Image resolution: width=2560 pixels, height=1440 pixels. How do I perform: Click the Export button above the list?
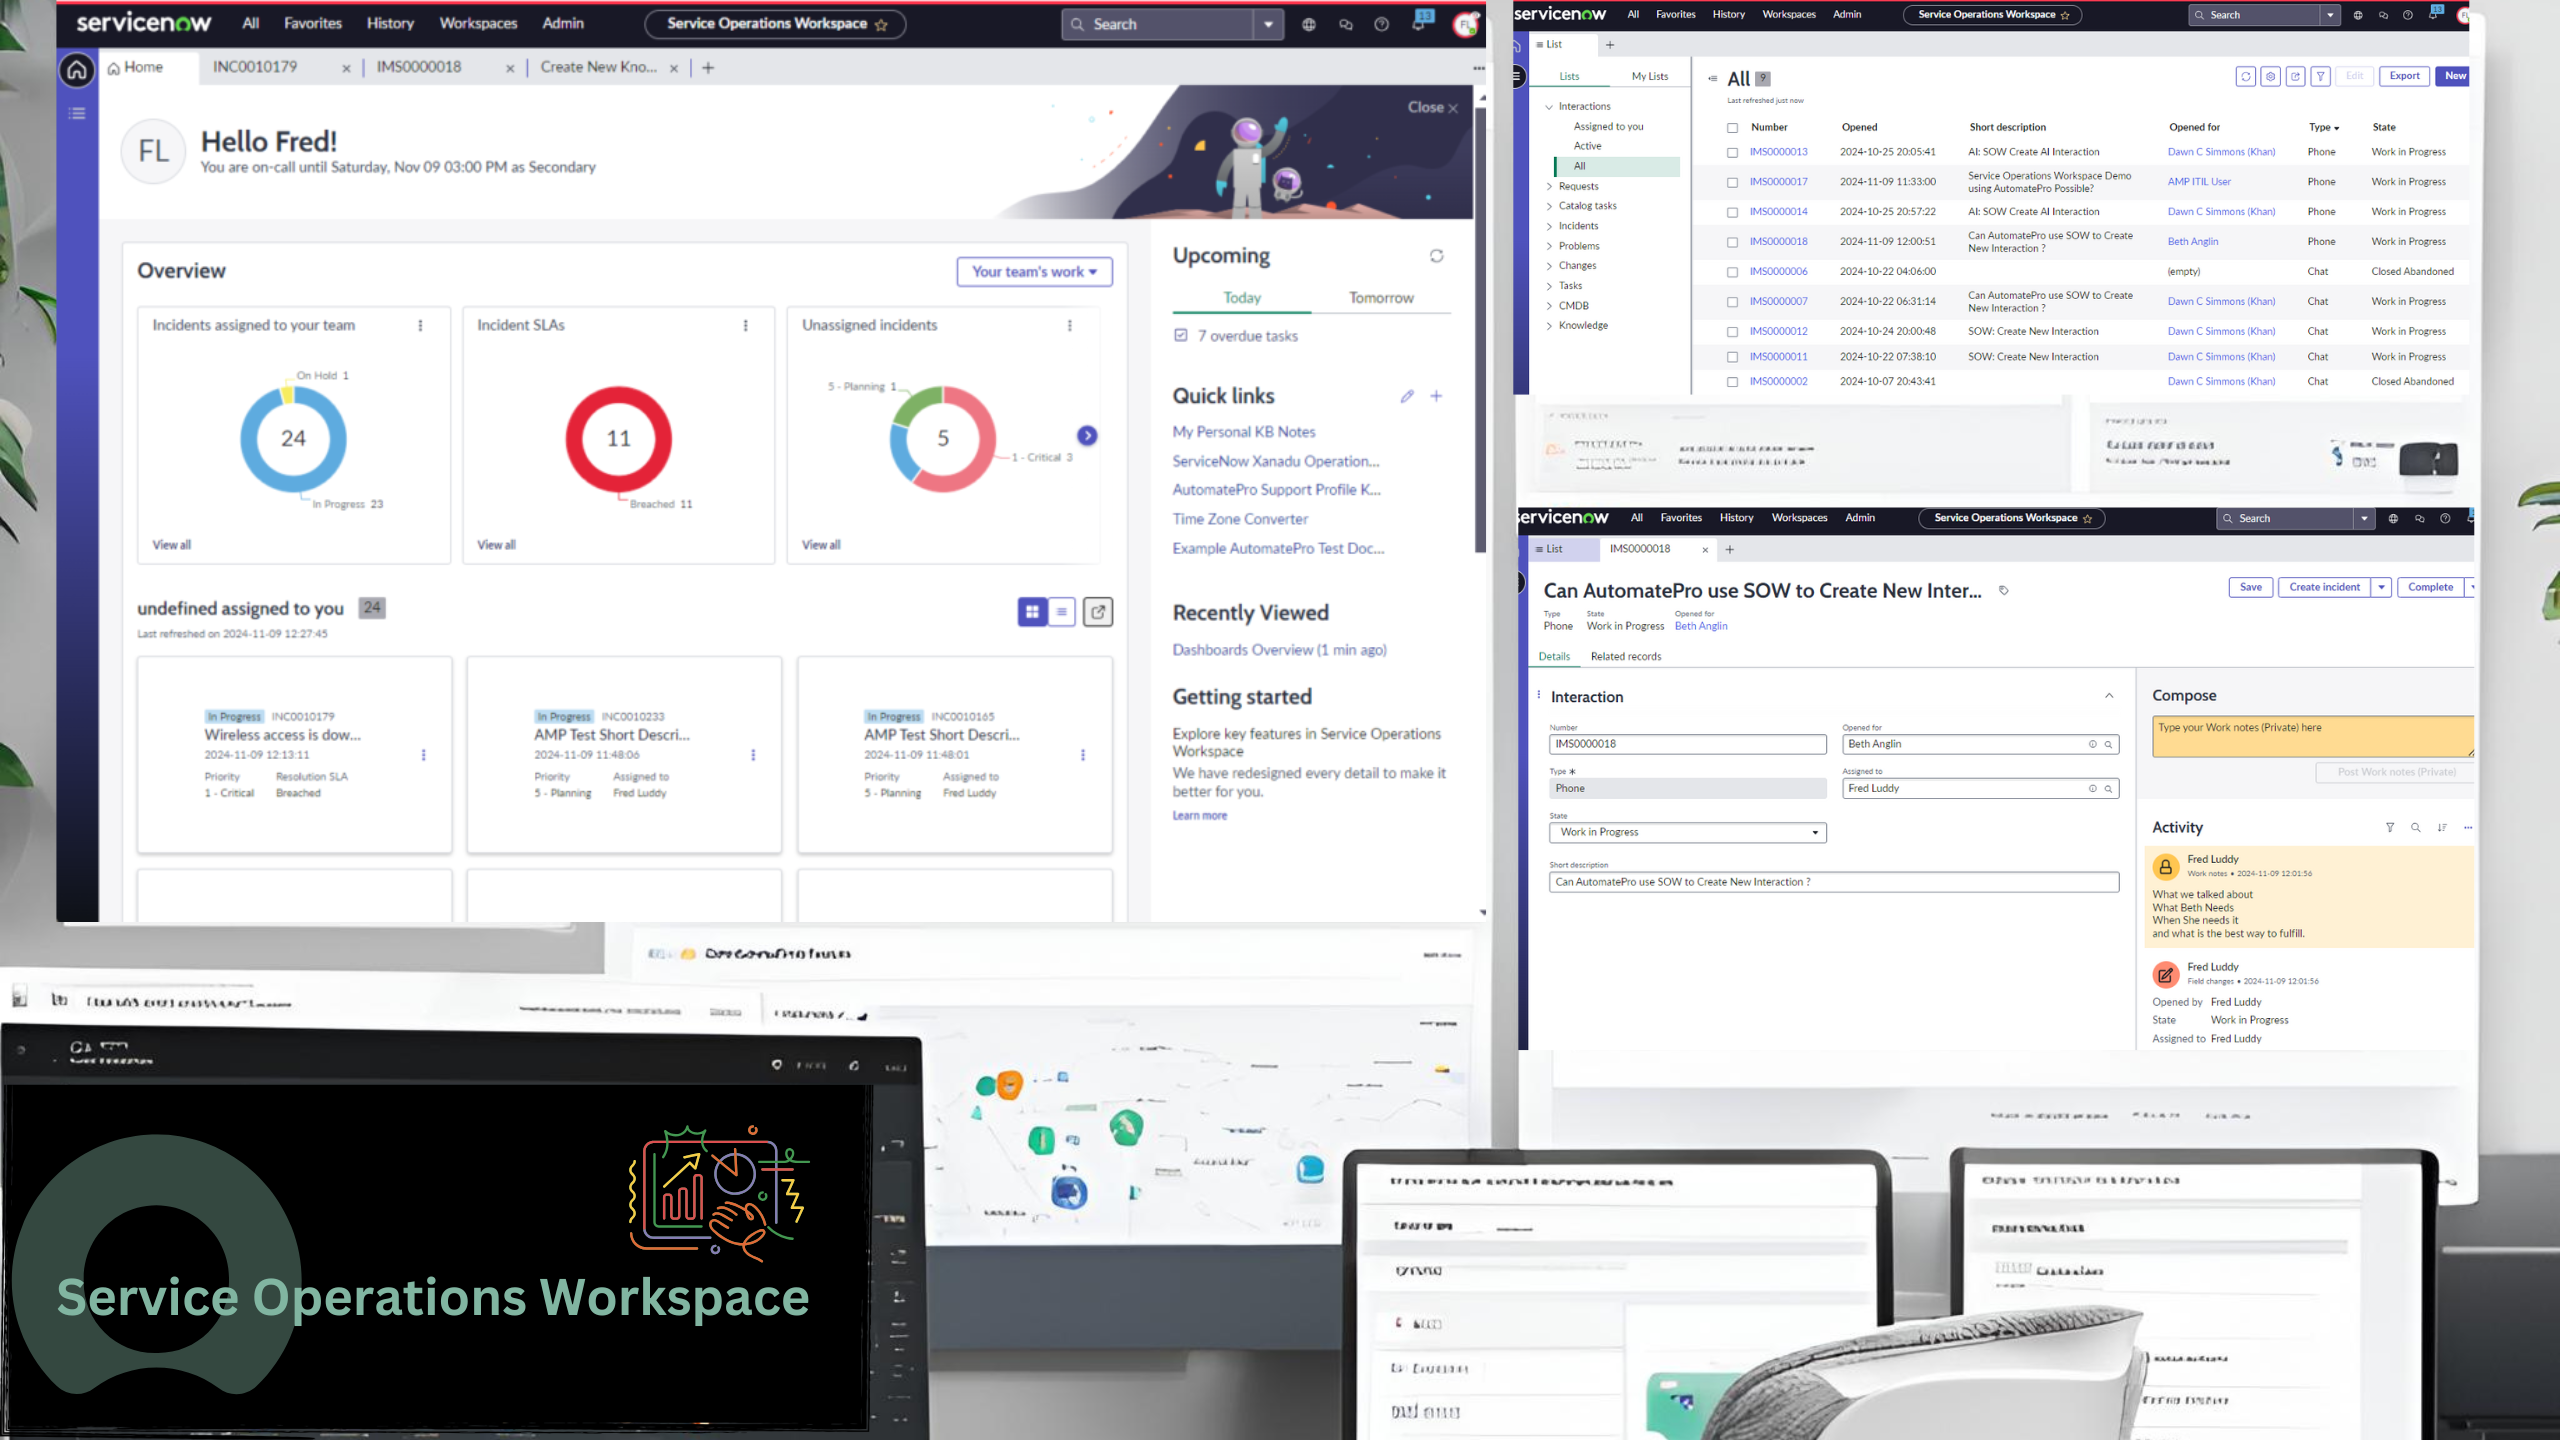coord(2404,76)
